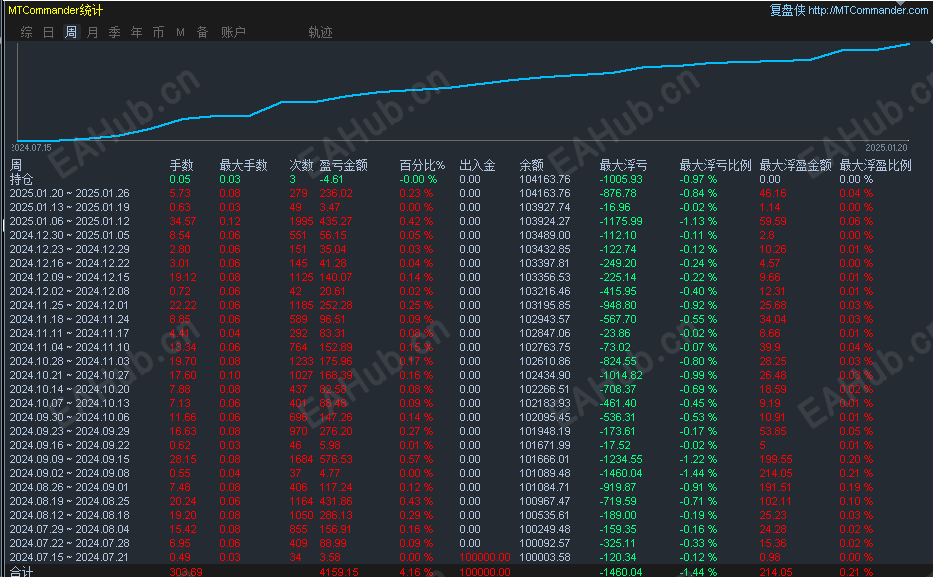Click the 周 column header
933x577 pixels.
coord(16,165)
